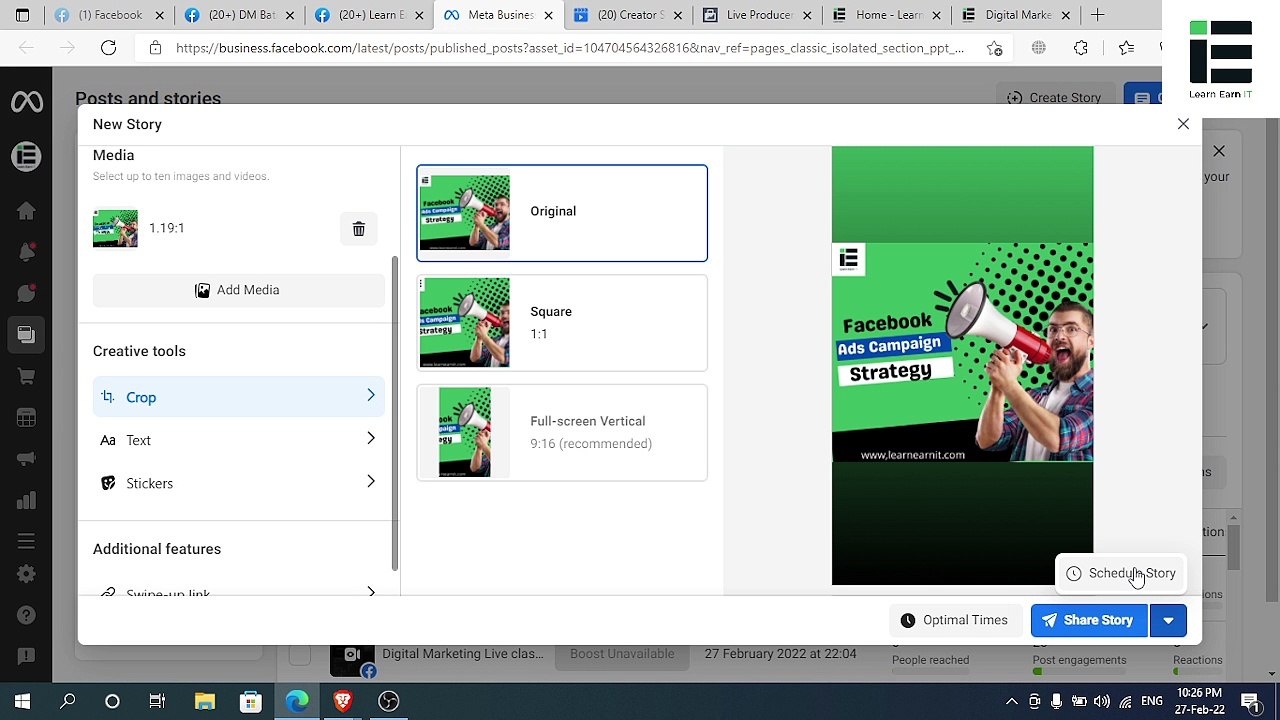Open the Action Center notifications

[x=1250, y=701]
